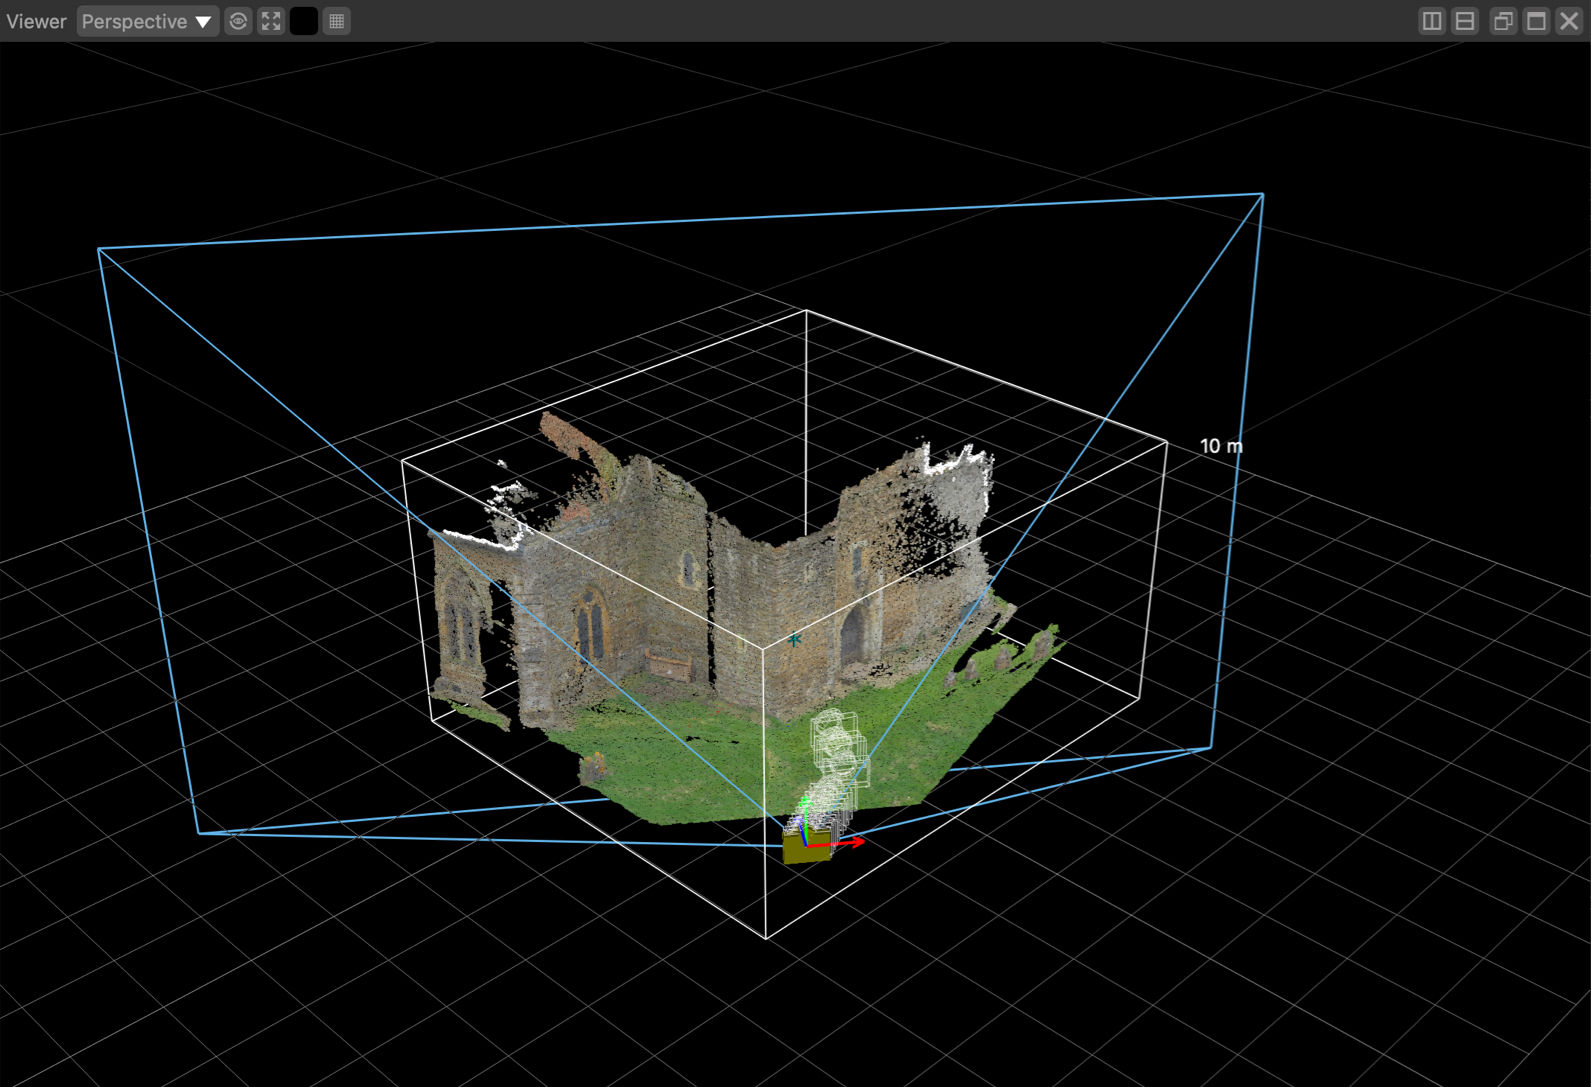Click the "10 m" scale label
Screen dimensions: 1591x1087
coord(1221,446)
